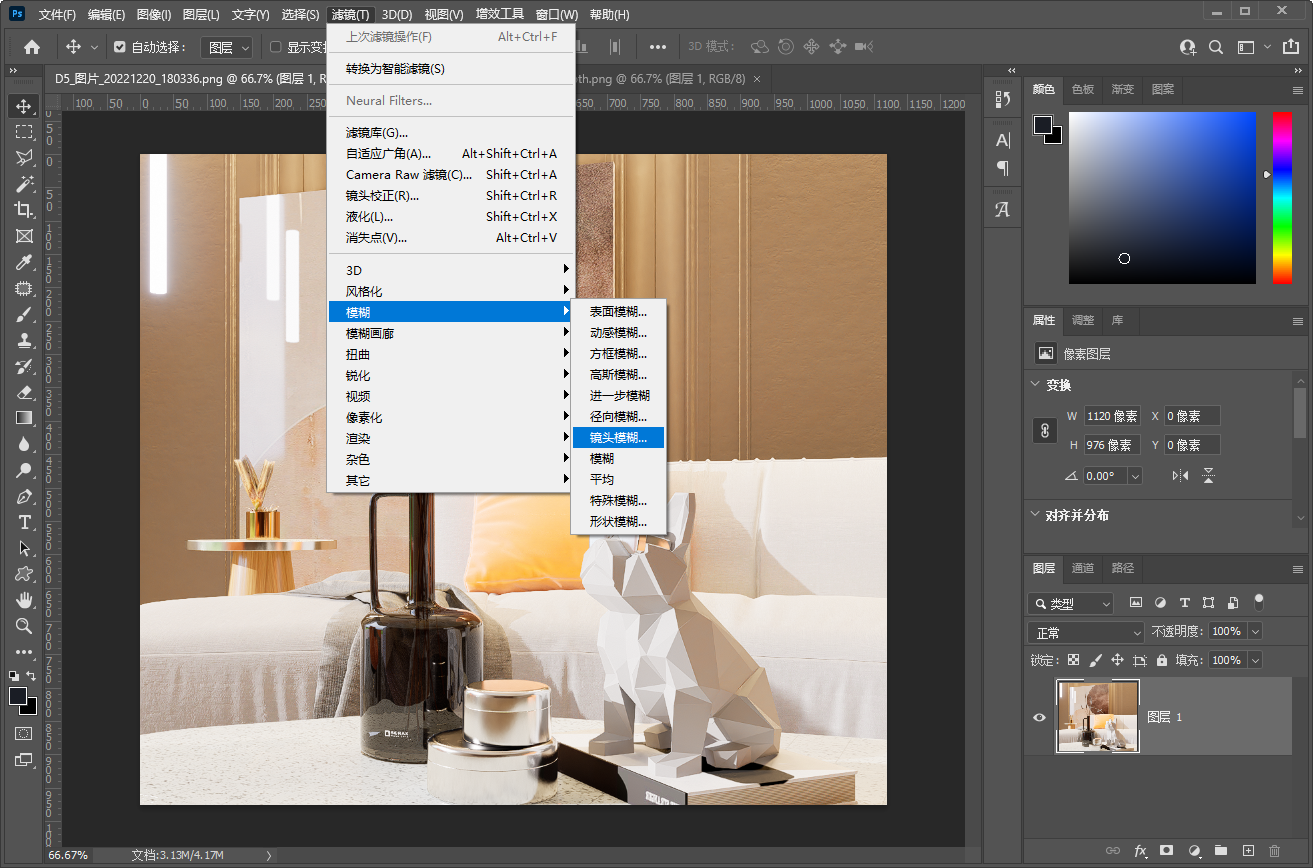This screenshot has width=1313, height=868.
Task: Create a new layer with plus icon
Action: (x=1247, y=851)
